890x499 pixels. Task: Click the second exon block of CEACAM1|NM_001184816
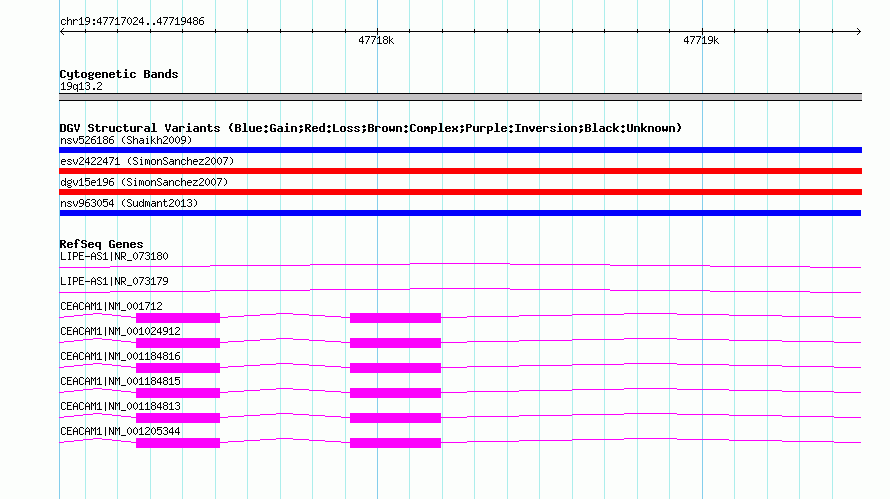(395, 368)
